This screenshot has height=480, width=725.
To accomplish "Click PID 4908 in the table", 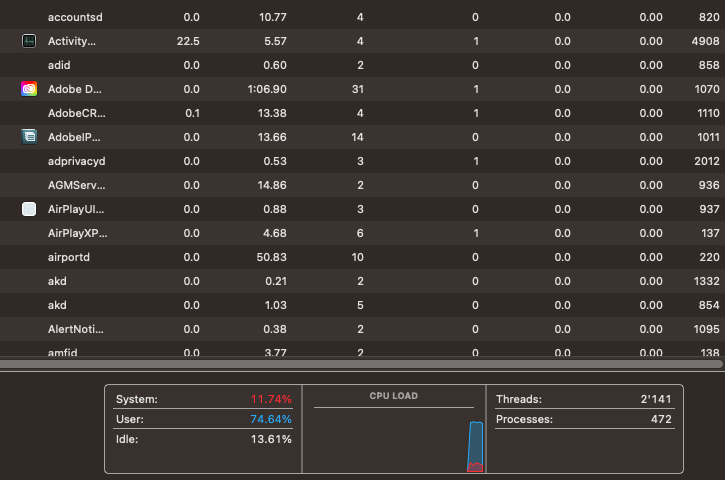I will pyautogui.click(x=705, y=41).
